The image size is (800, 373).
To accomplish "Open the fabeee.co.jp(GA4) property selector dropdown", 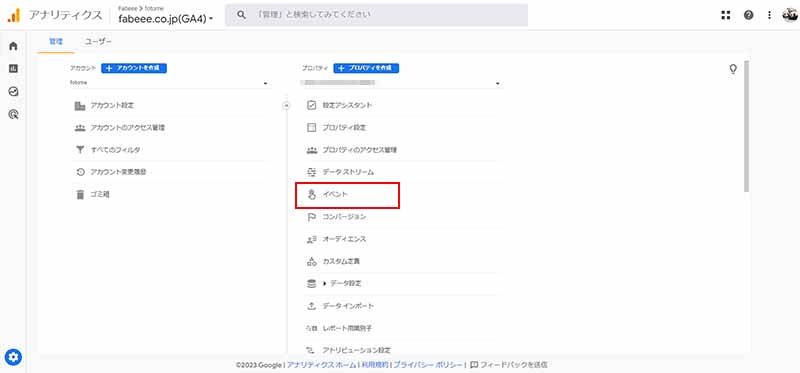I will (166, 19).
